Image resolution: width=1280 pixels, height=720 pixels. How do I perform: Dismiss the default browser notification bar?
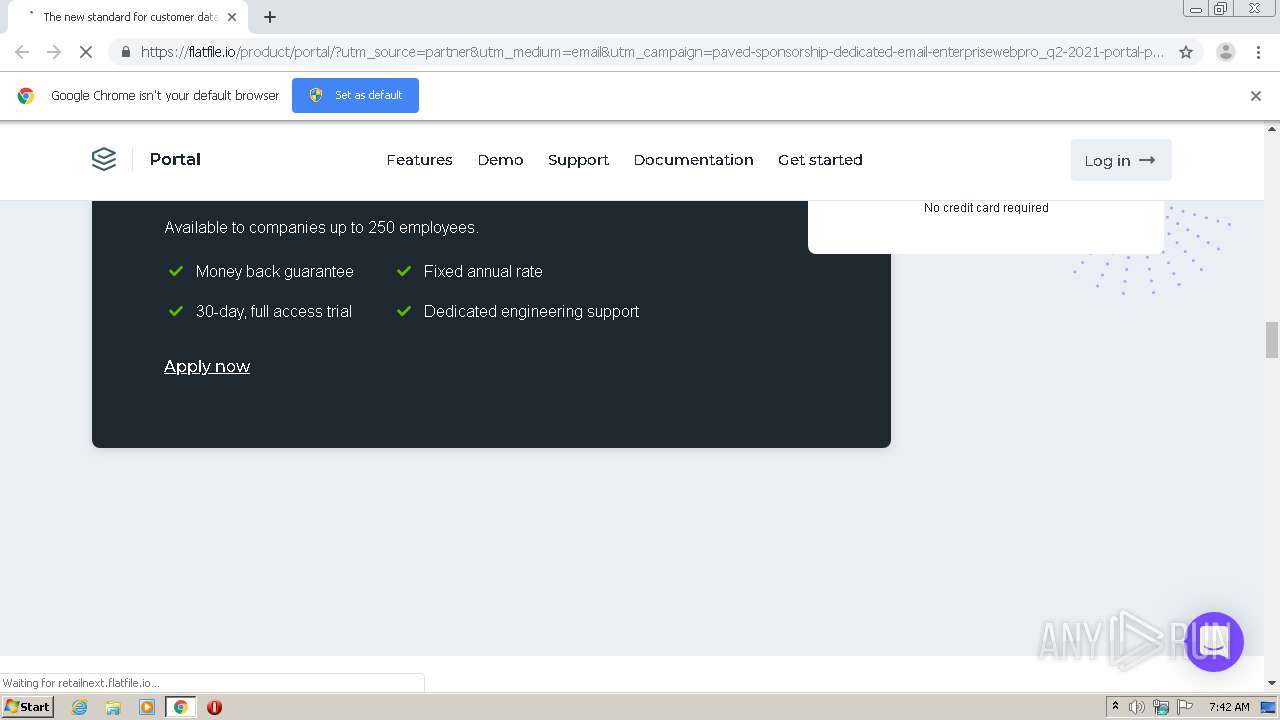point(1256,96)
